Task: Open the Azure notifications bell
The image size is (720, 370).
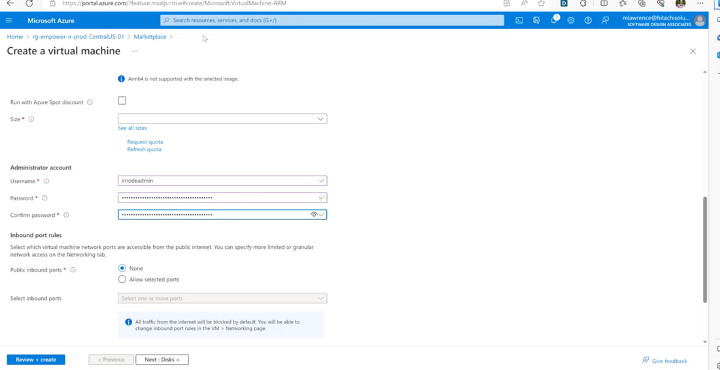Action: click(554, 21)
